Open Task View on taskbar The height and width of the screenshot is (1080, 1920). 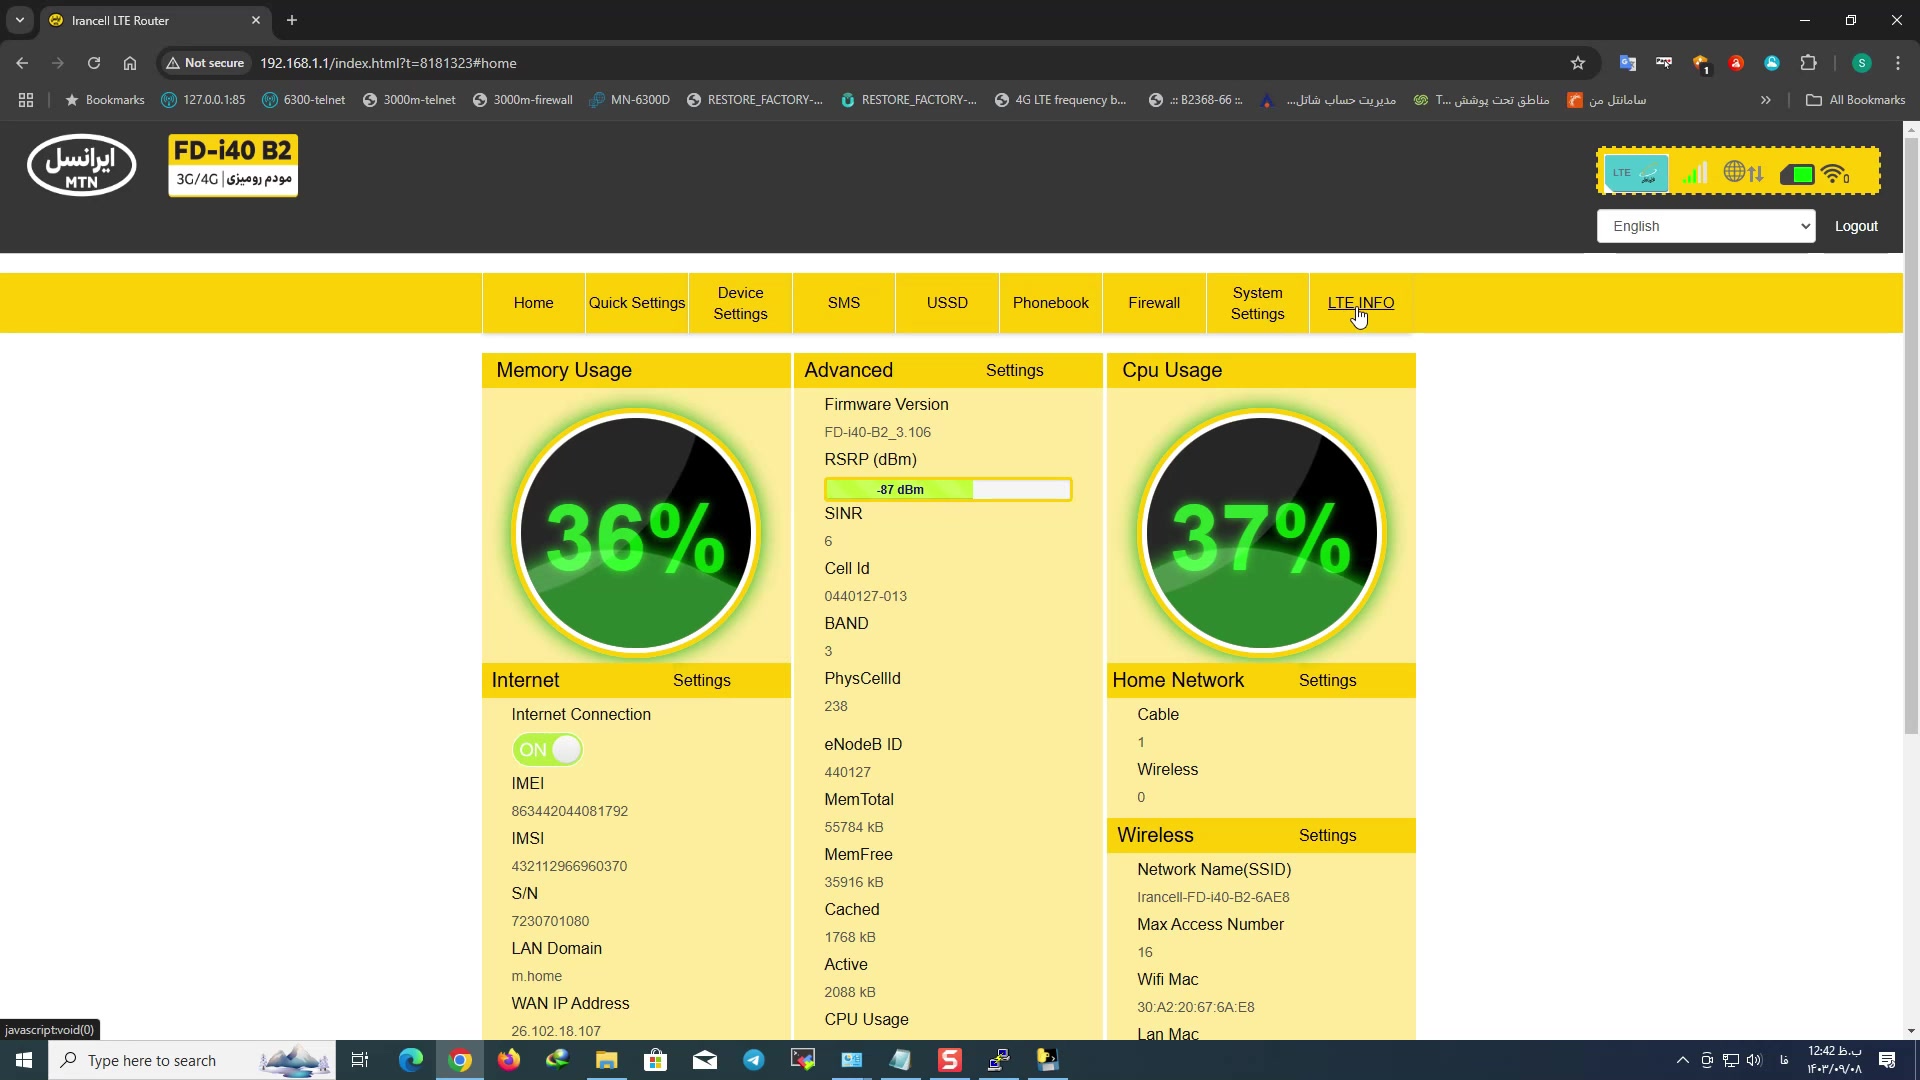click(x=360, y=1060)
